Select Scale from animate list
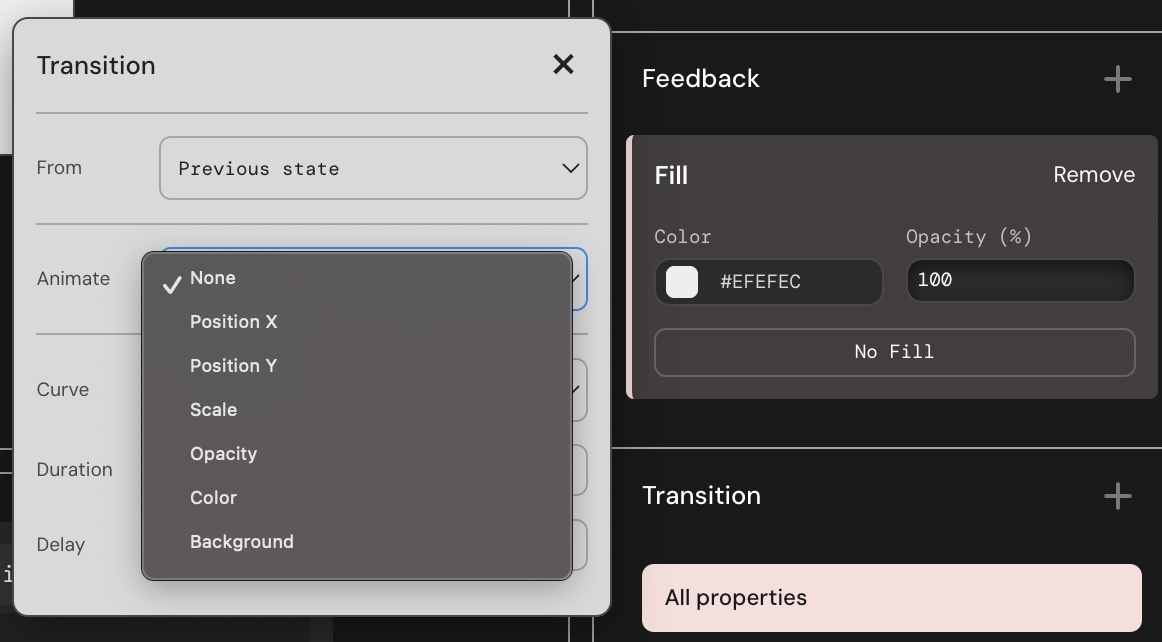Viewport: 1162px width, 642px height. pos(213,410)
